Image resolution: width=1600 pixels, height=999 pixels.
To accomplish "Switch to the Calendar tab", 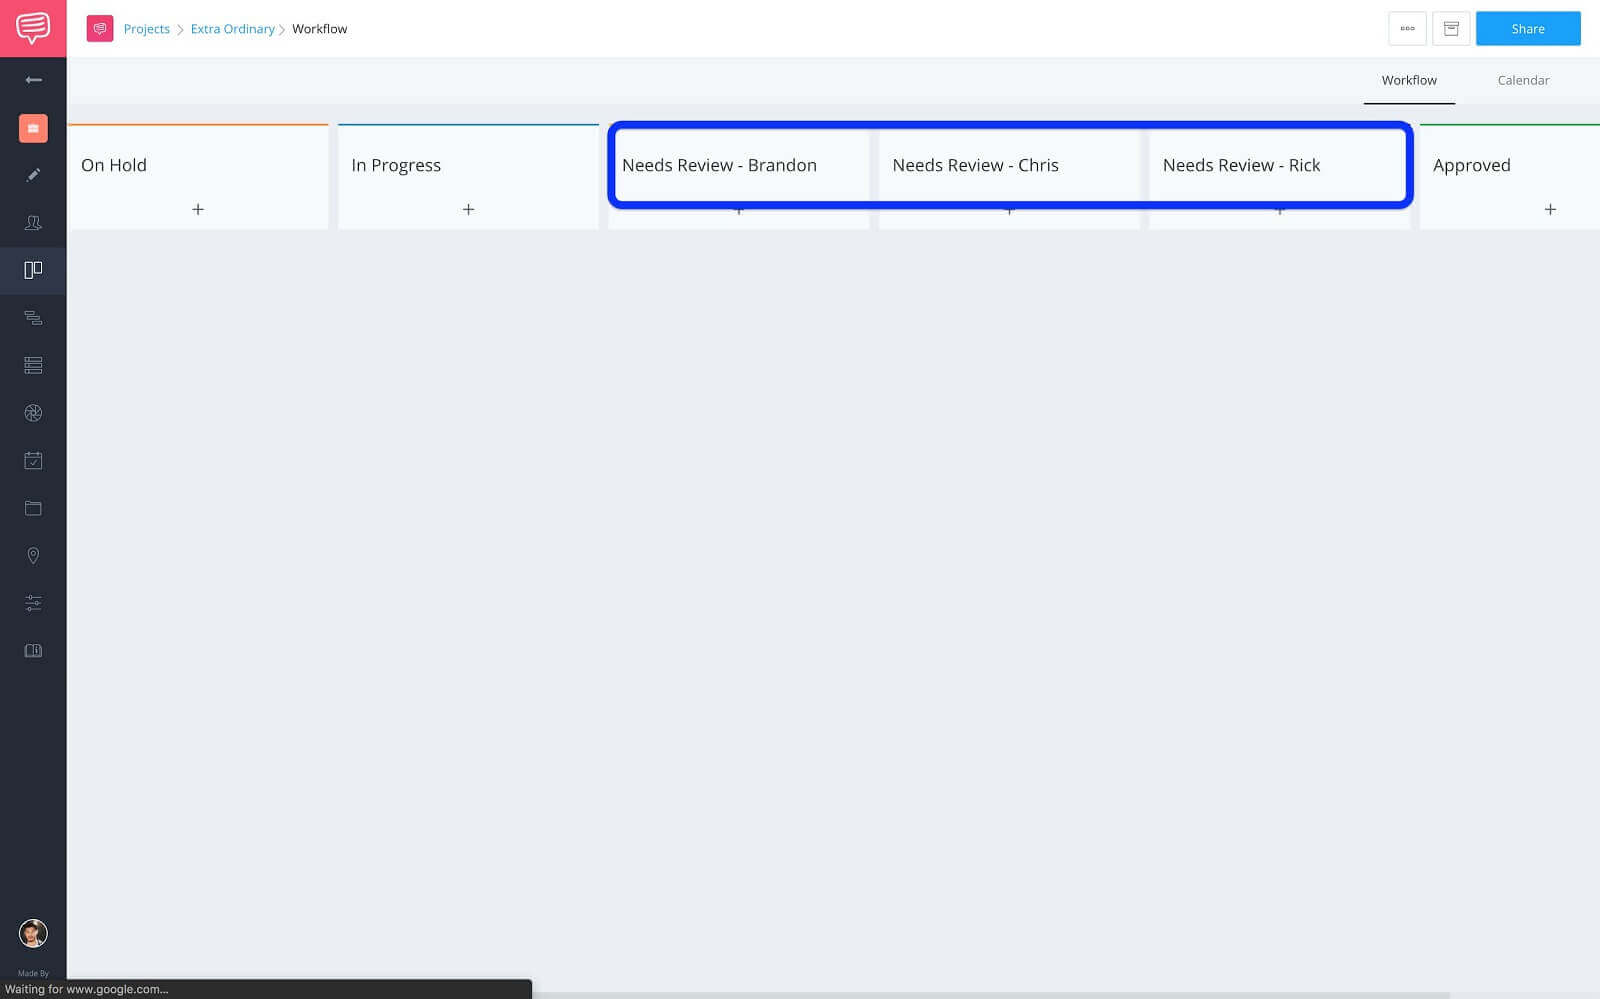I will tap(1523, 80).
